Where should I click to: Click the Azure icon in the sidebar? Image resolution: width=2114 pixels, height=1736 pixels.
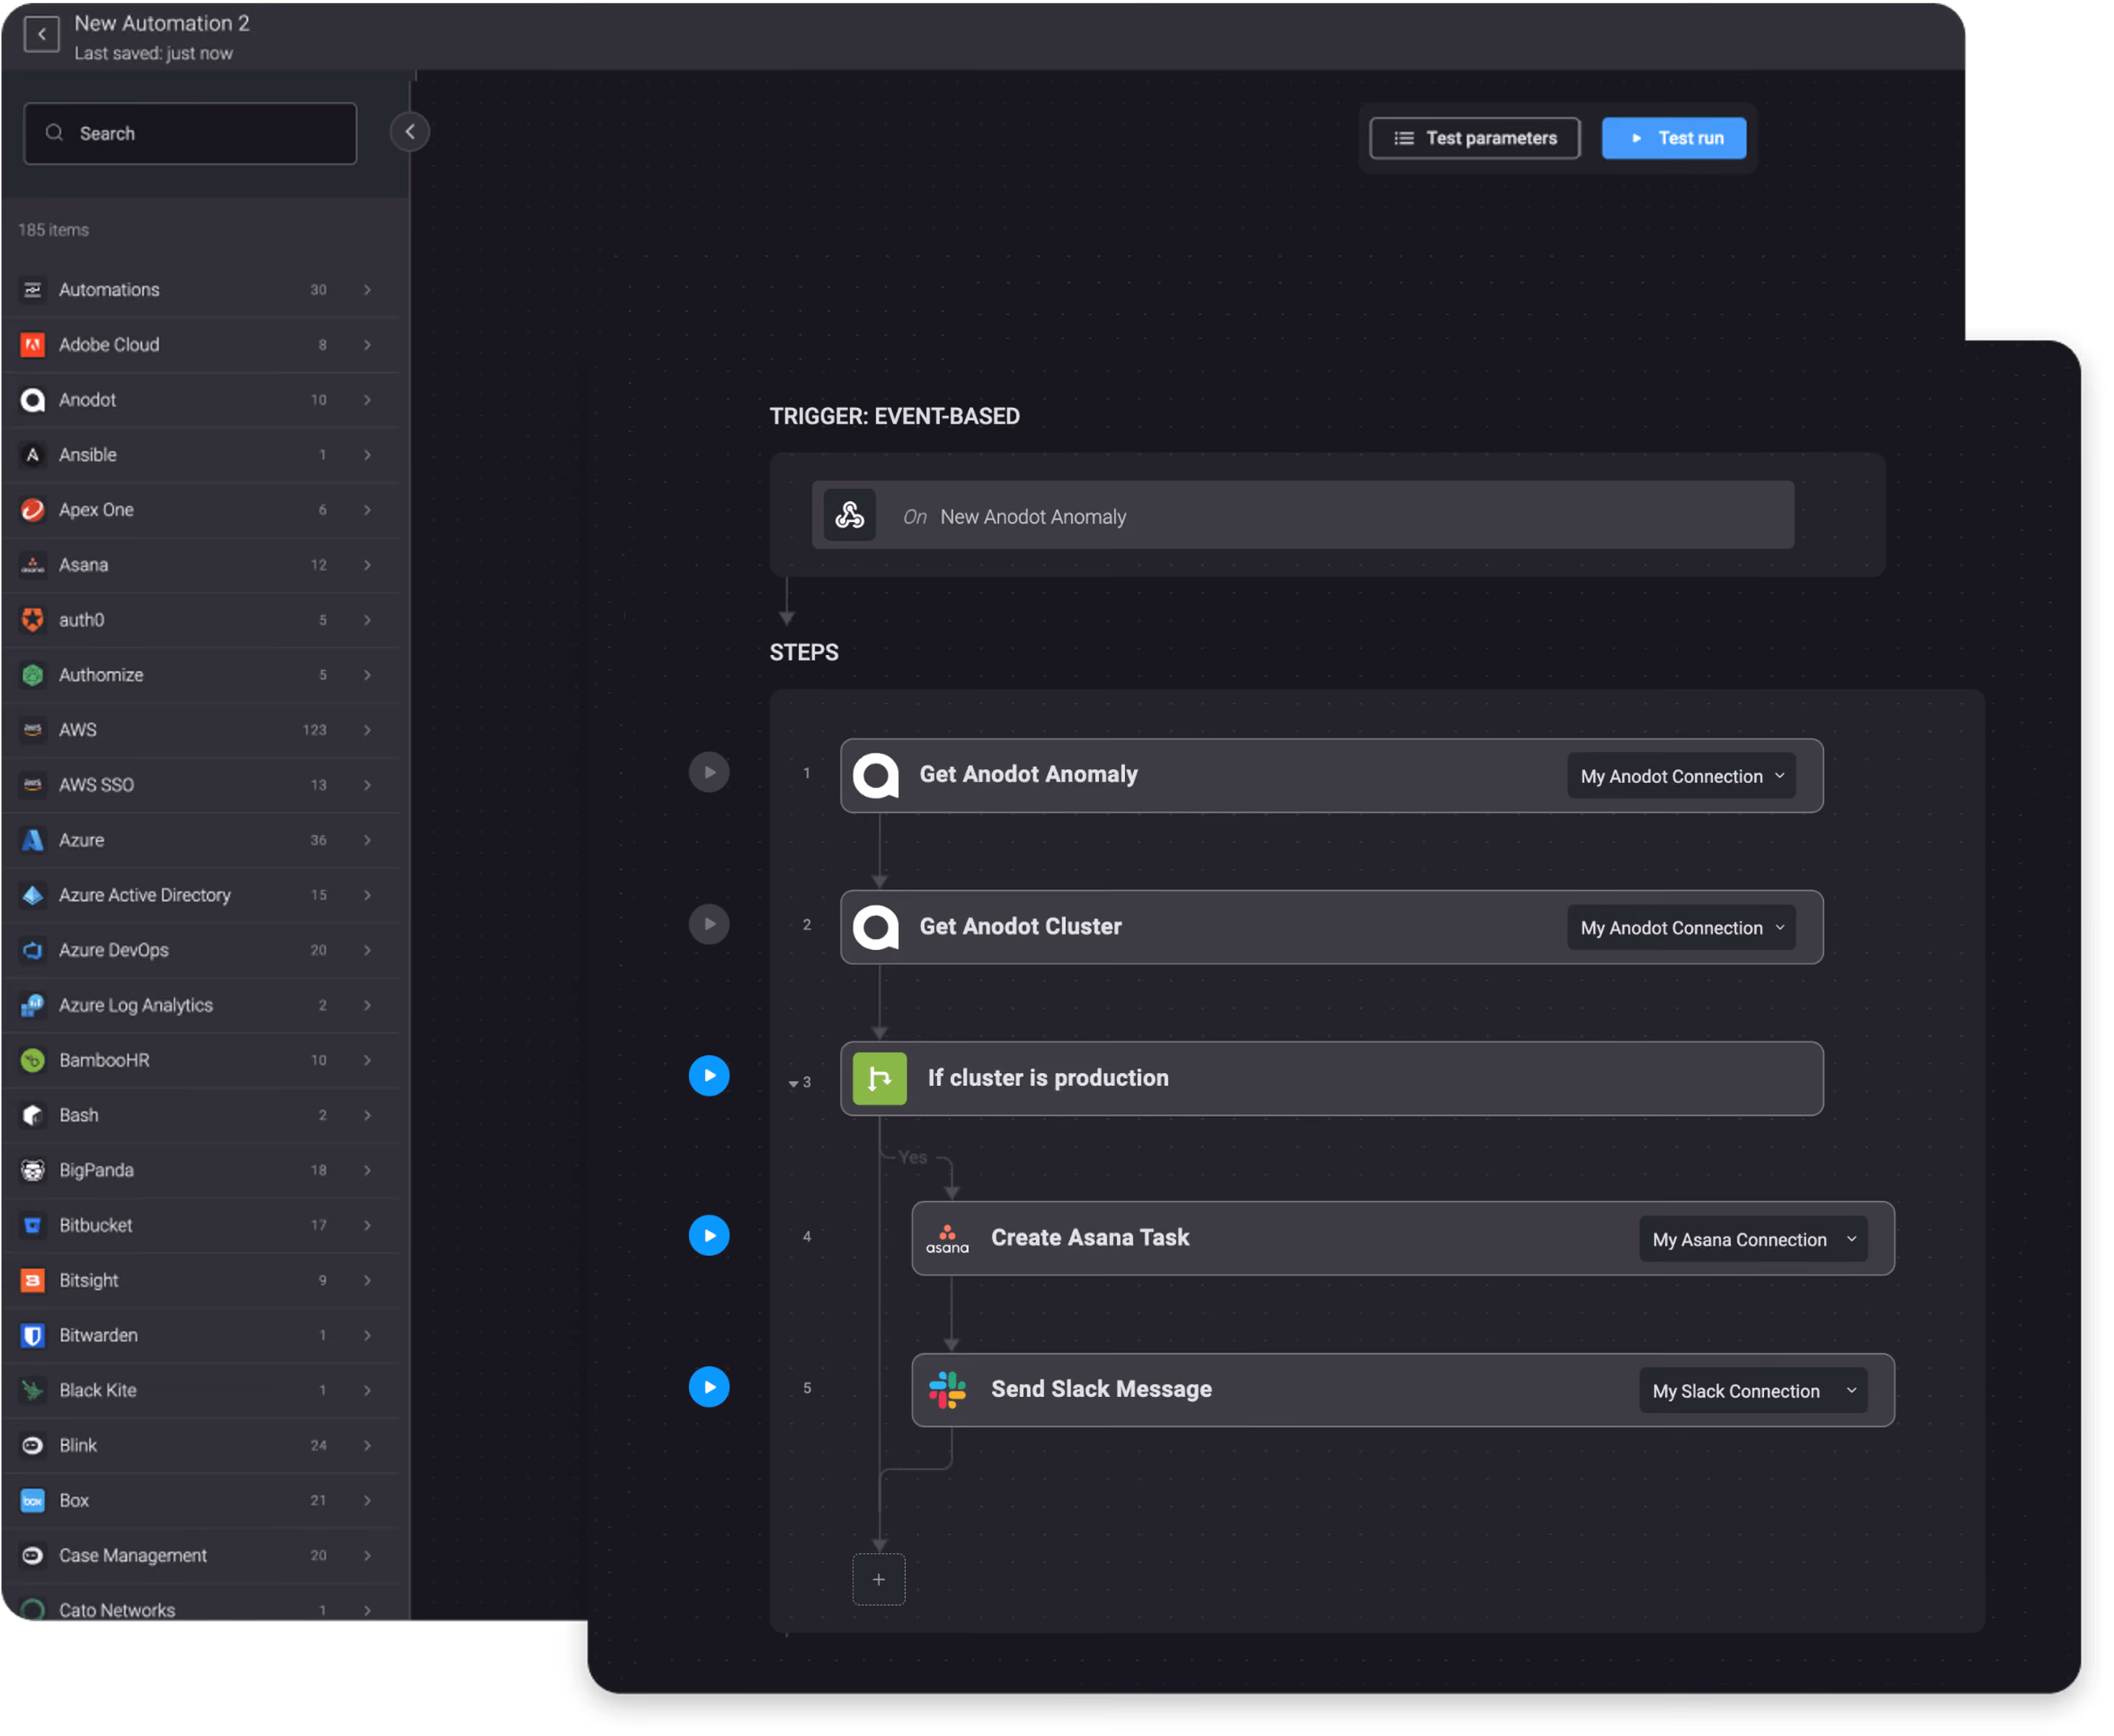coord(33,840)
